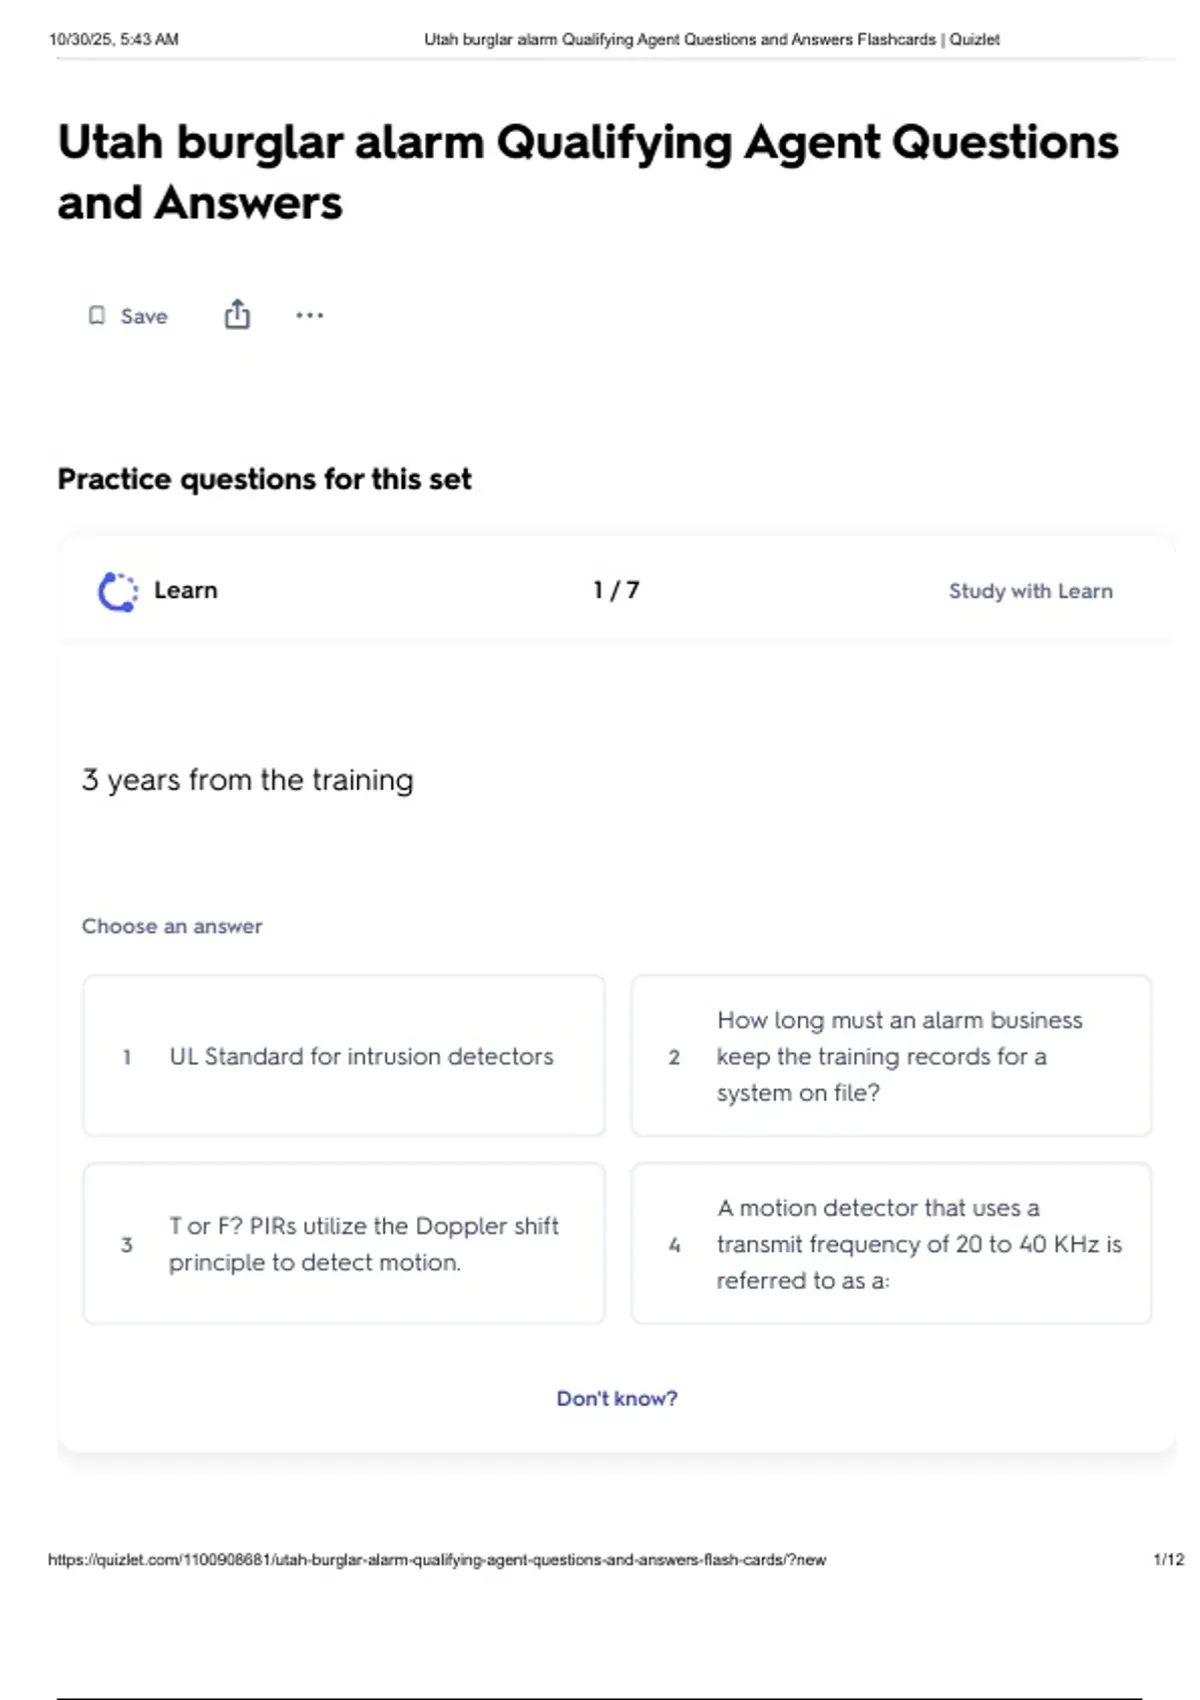The height and width of the screenshot is (1700, 1200).
Task: Pick the PIRs Doppler shift answer option
Action: [x=344, y=1244]
